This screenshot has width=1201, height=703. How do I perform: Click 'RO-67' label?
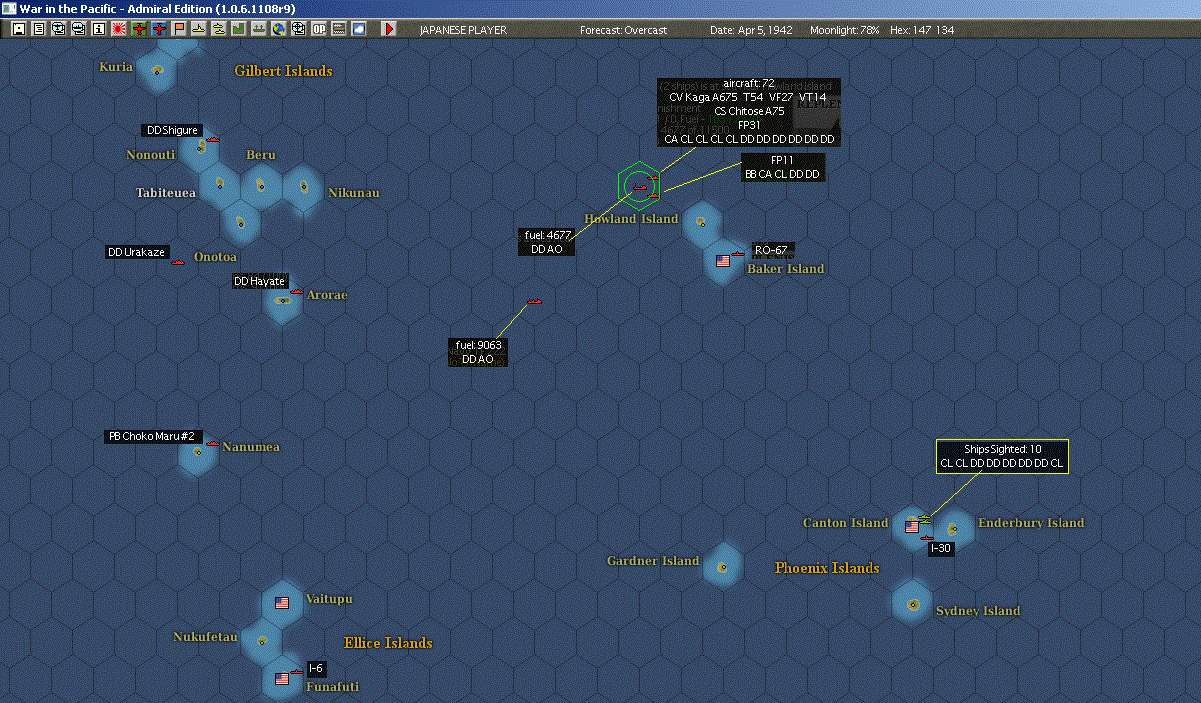pyautogui.click(x=772, y=250)
